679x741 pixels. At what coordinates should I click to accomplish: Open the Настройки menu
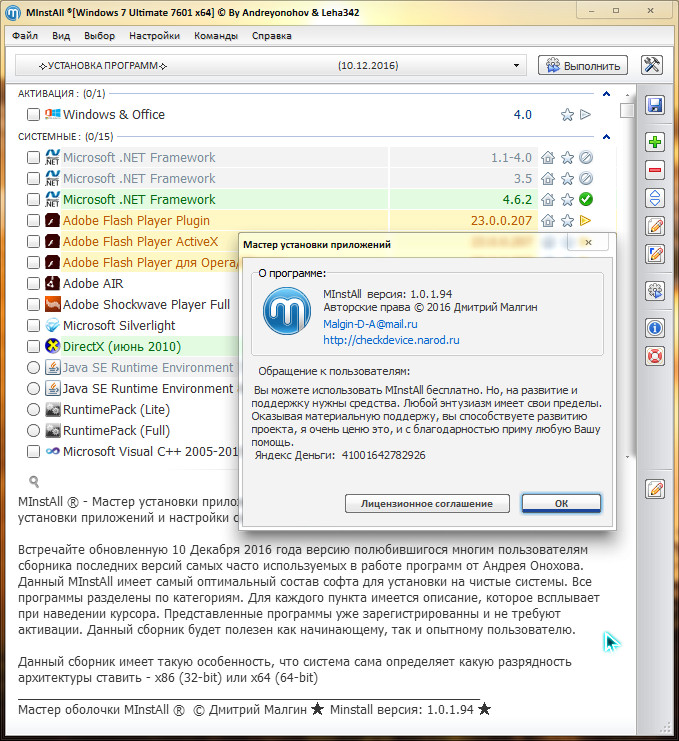coord(155,36)
